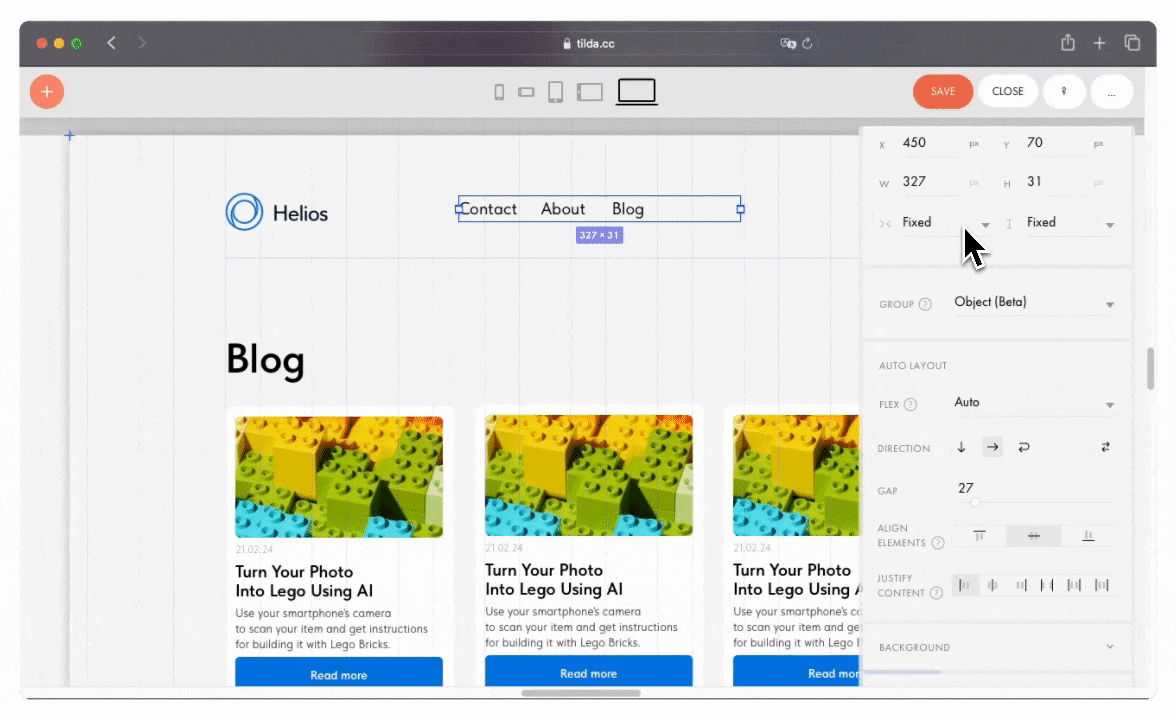Open the ALIGN ELEMENTS help question mark
Image resolution: width=1176 pixels, height=720 pixels.
point(938,543)
